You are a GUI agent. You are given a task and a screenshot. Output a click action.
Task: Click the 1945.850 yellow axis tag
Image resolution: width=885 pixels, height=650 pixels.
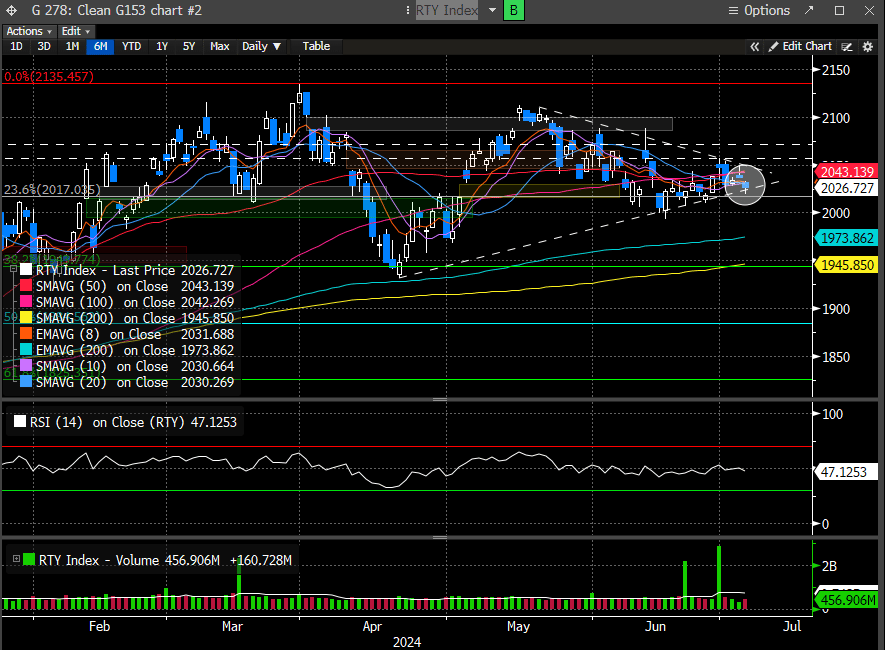846,265
